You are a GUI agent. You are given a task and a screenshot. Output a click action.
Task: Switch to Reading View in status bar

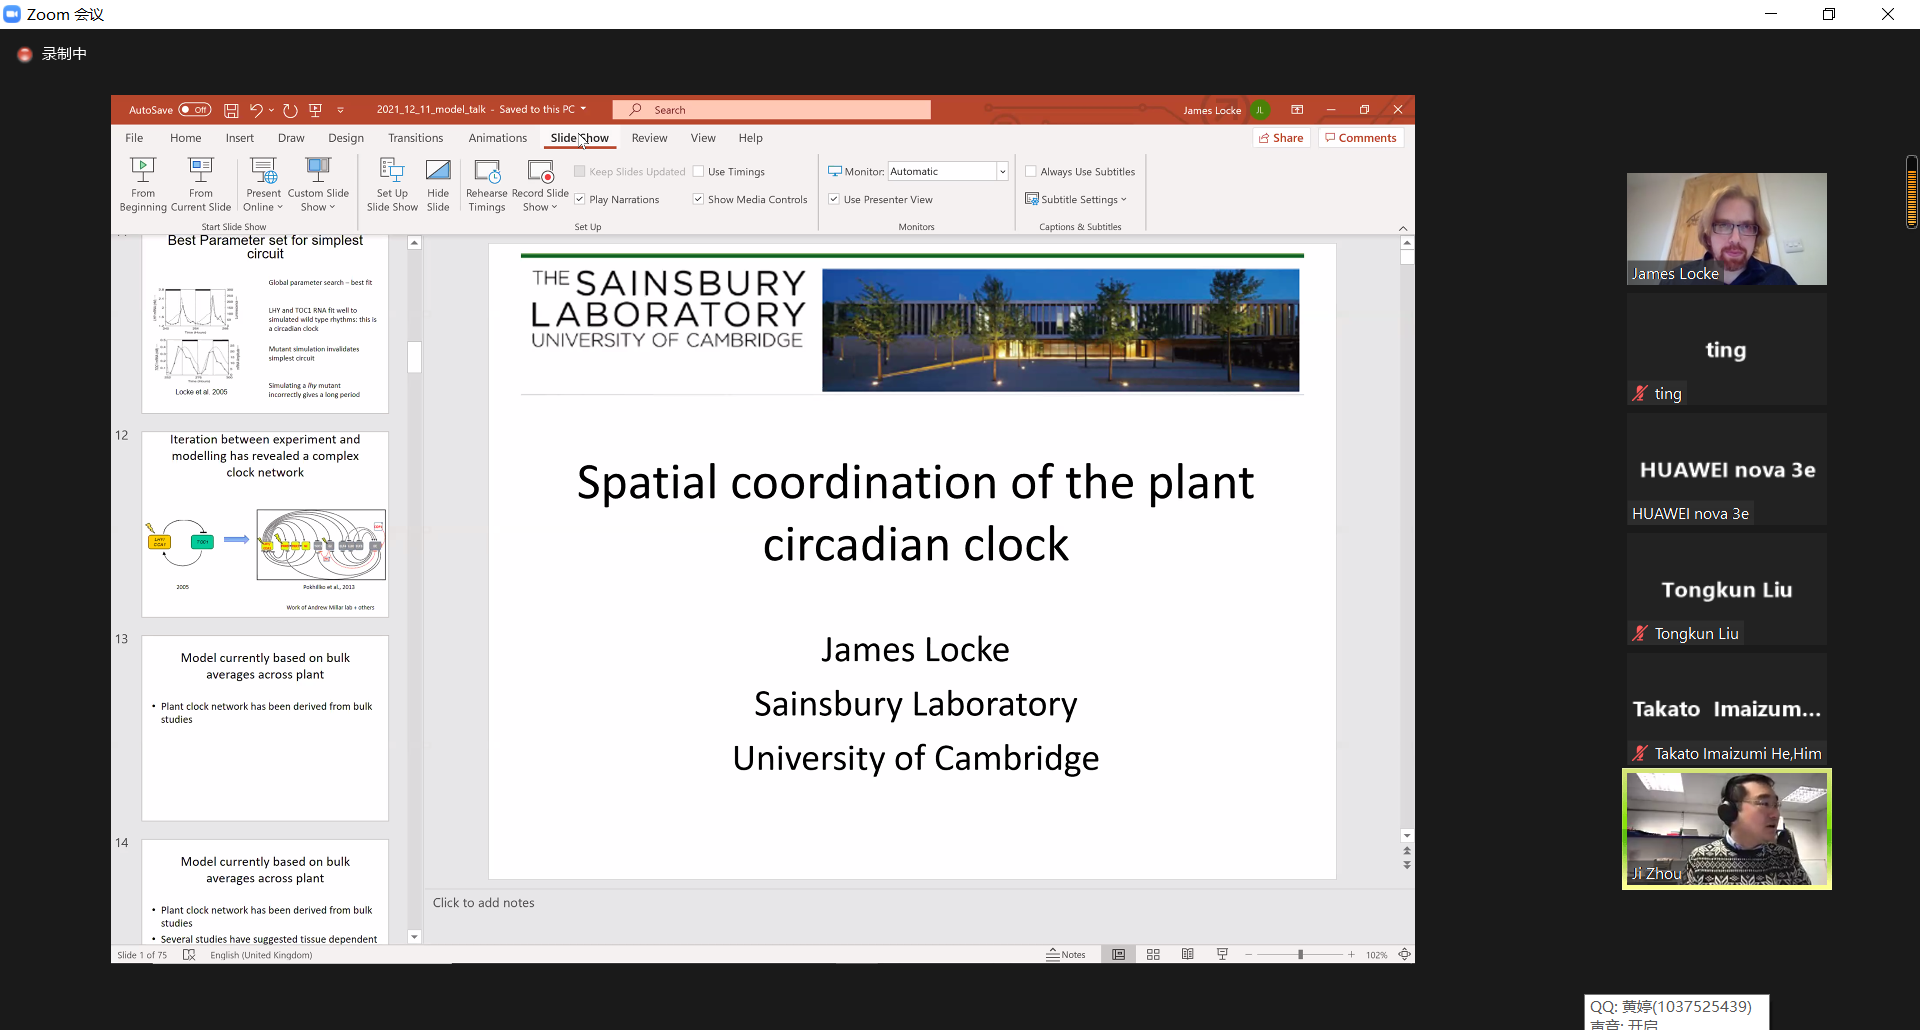coord(1187,955)
